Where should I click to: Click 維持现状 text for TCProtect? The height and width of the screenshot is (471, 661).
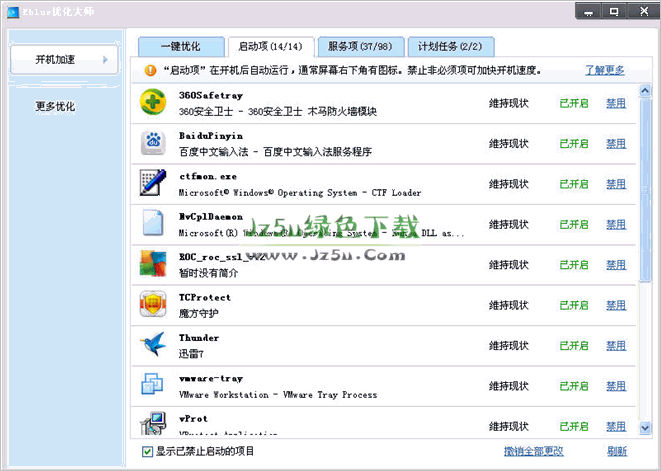point(509,305)
